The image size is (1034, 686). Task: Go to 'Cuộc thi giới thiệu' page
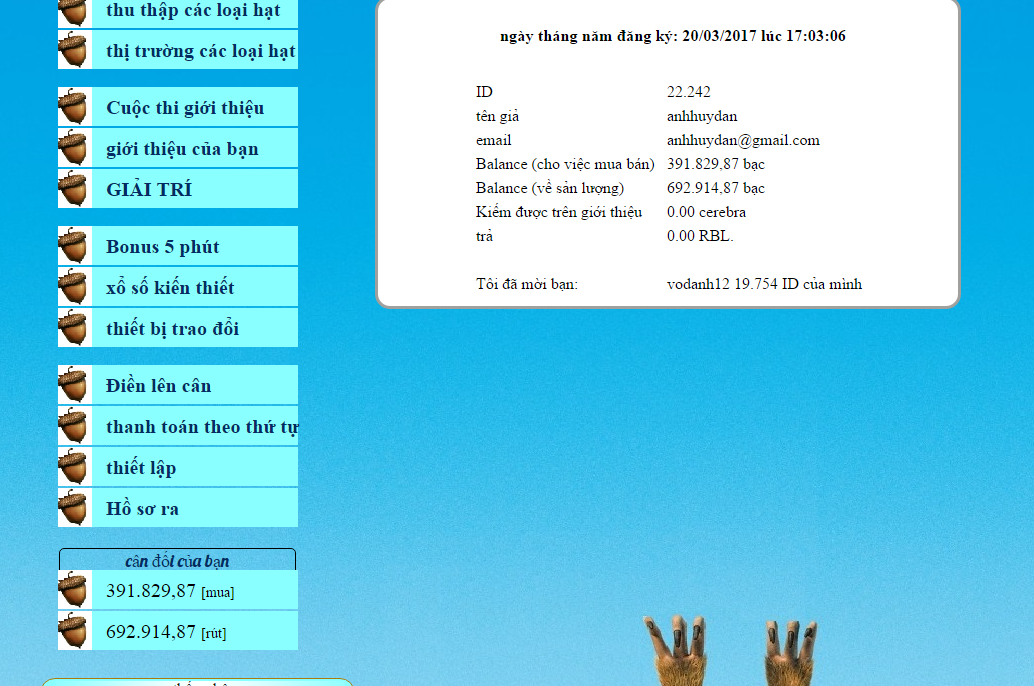[178, 107]
